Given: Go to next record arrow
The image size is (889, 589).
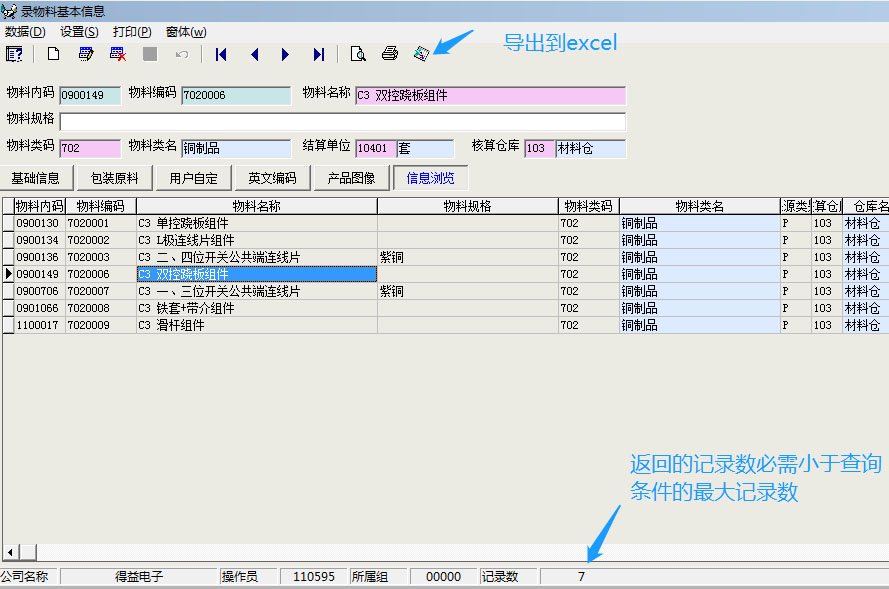Looking at the screenshot, I should coord(286,54).
